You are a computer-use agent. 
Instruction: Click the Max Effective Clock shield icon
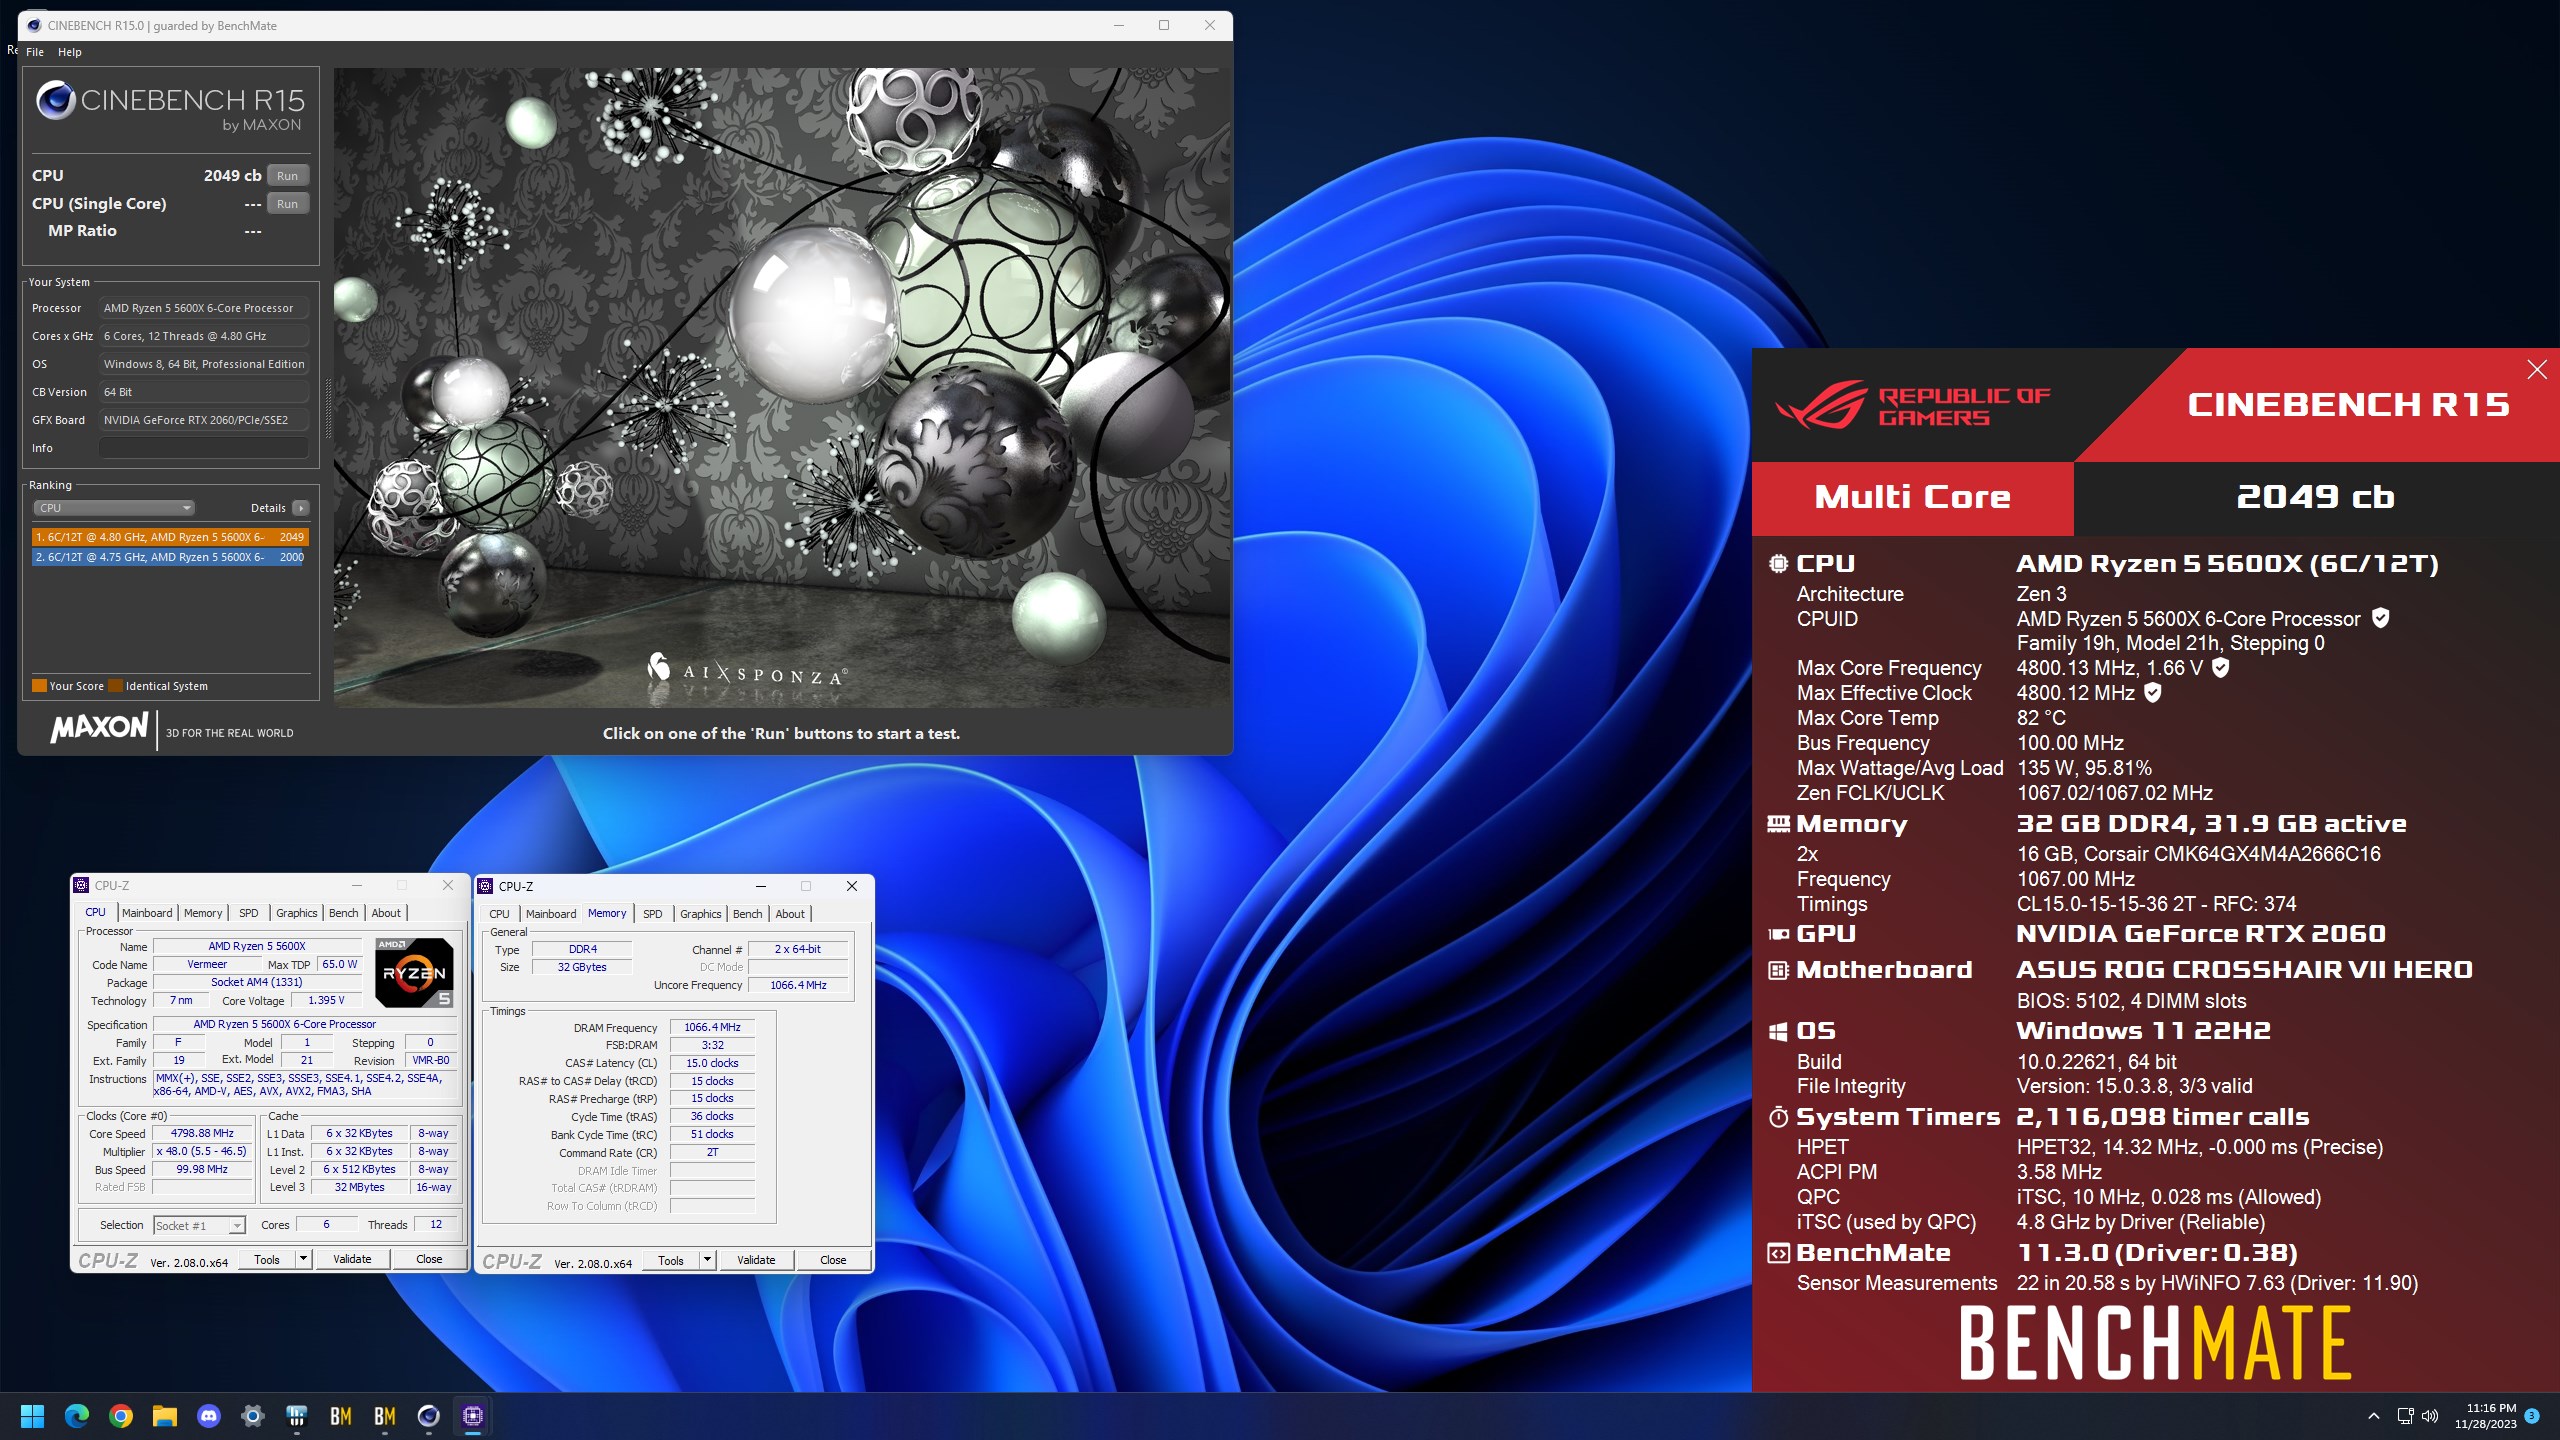click(x=2153, y=692)
